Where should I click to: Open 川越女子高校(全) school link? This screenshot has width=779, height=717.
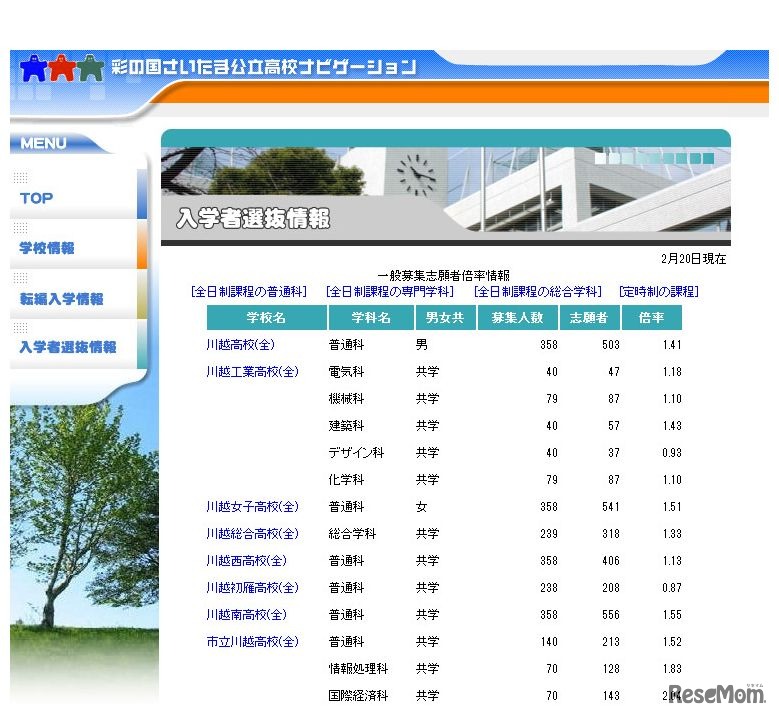[252, 507]
